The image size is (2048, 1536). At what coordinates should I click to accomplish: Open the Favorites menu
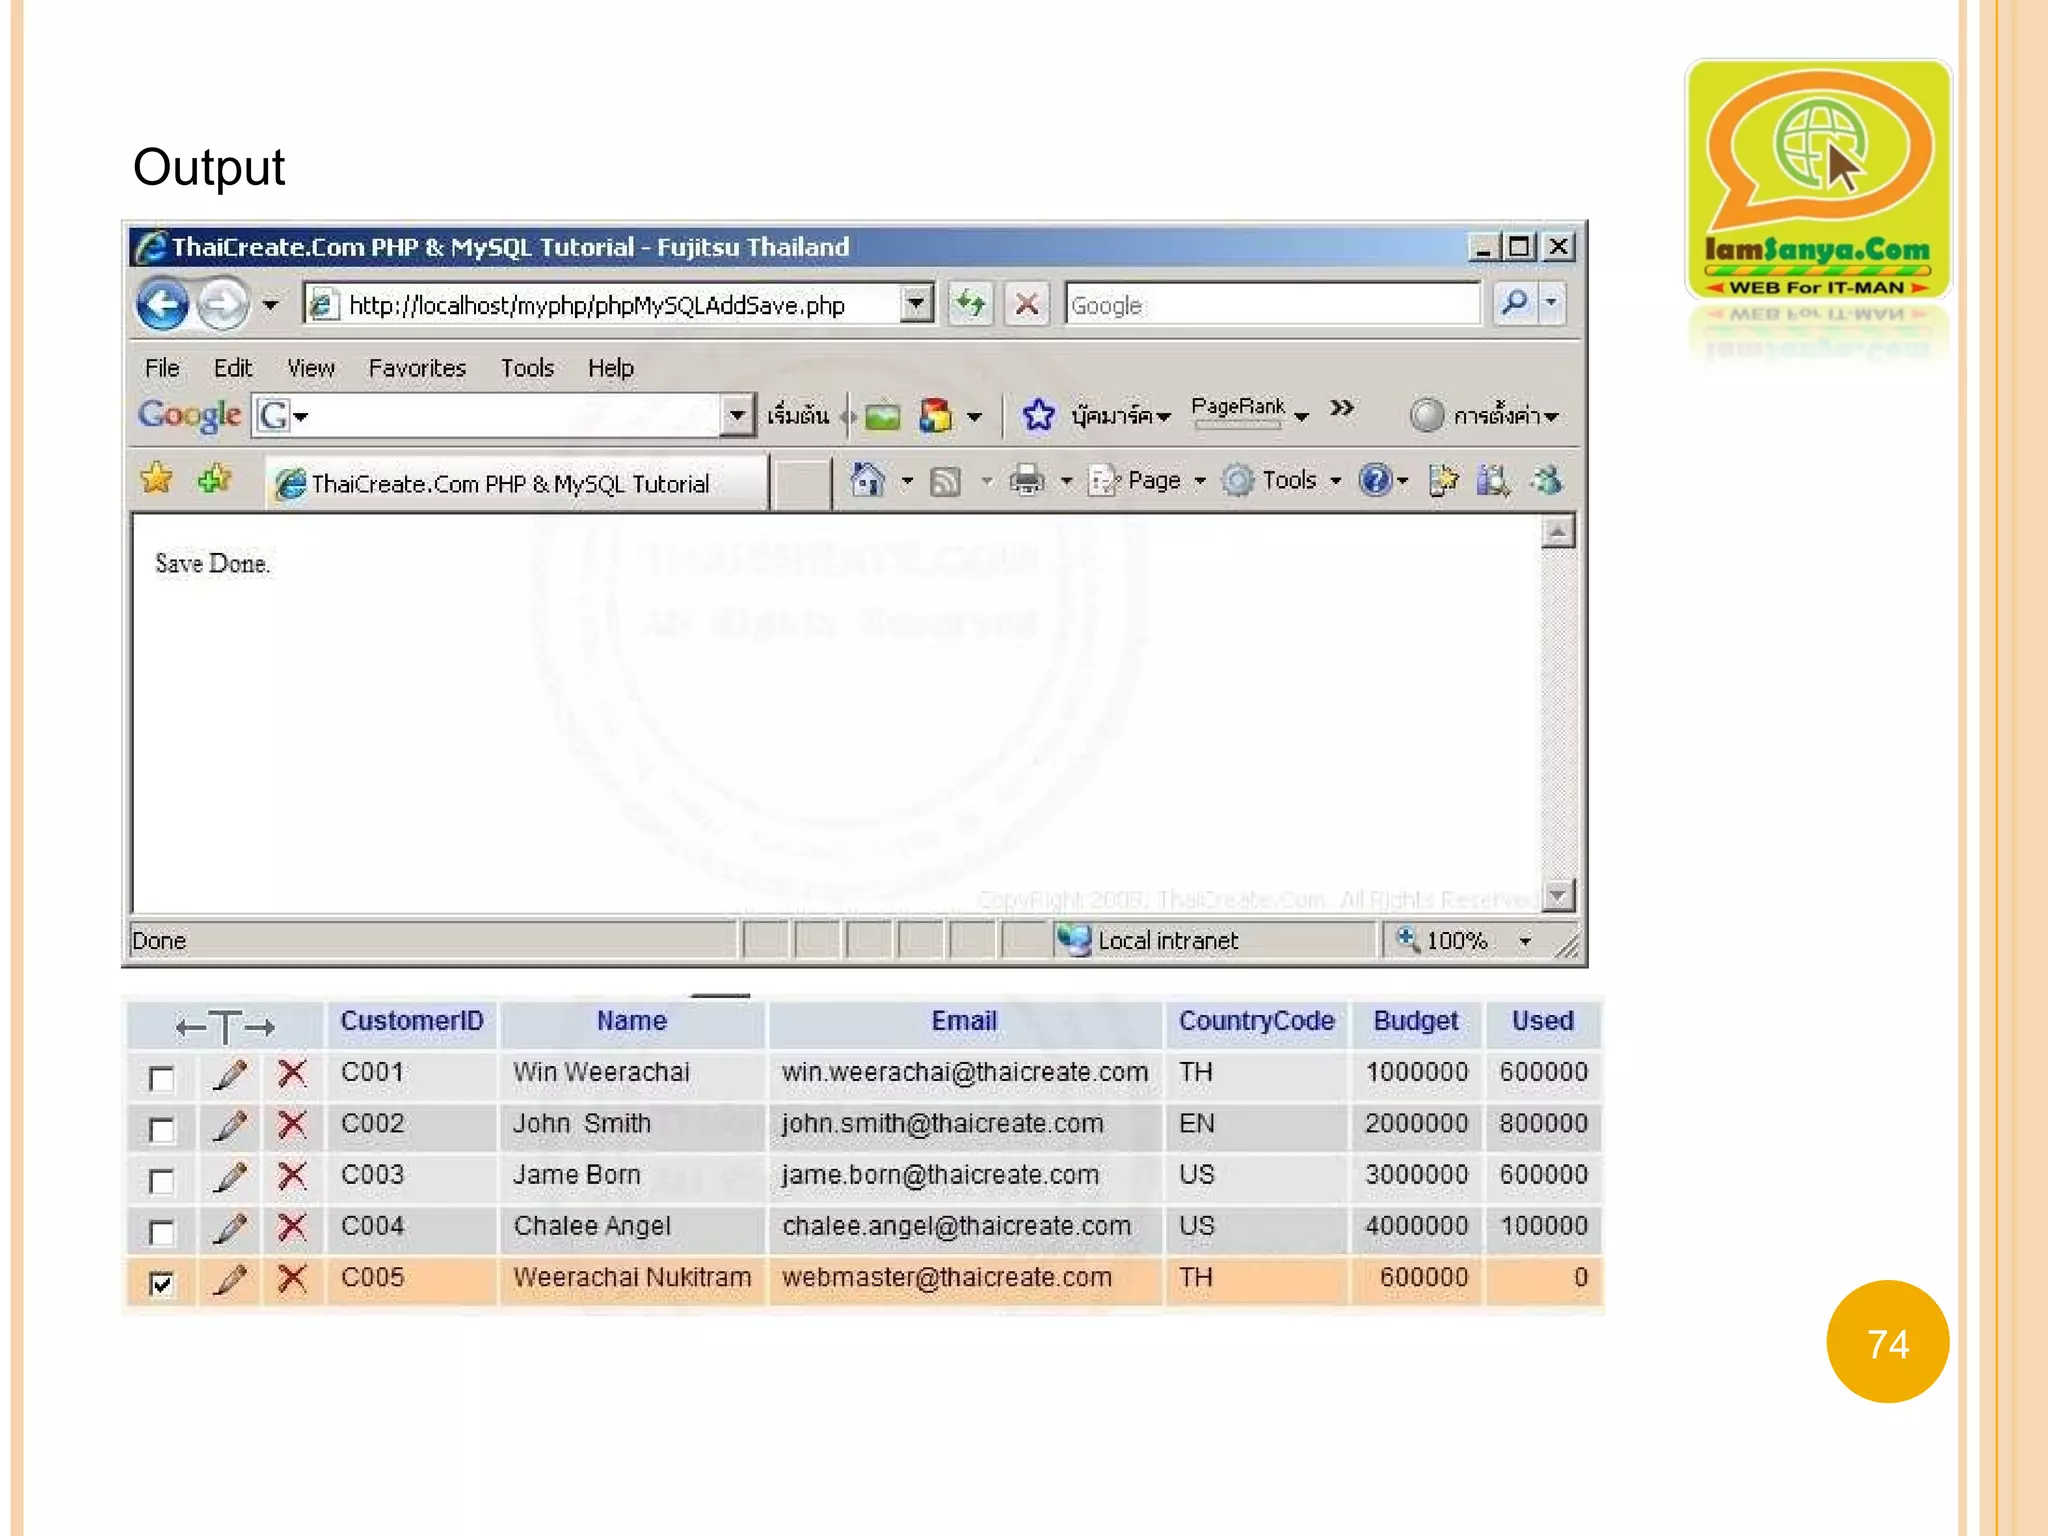tap(416, 368)
